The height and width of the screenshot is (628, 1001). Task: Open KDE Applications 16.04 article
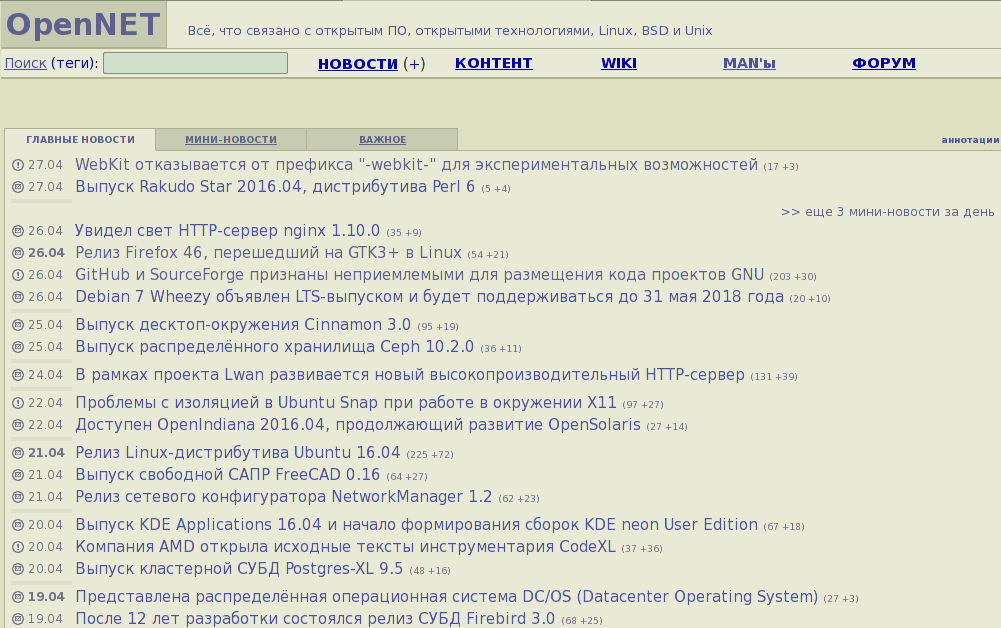416,525
